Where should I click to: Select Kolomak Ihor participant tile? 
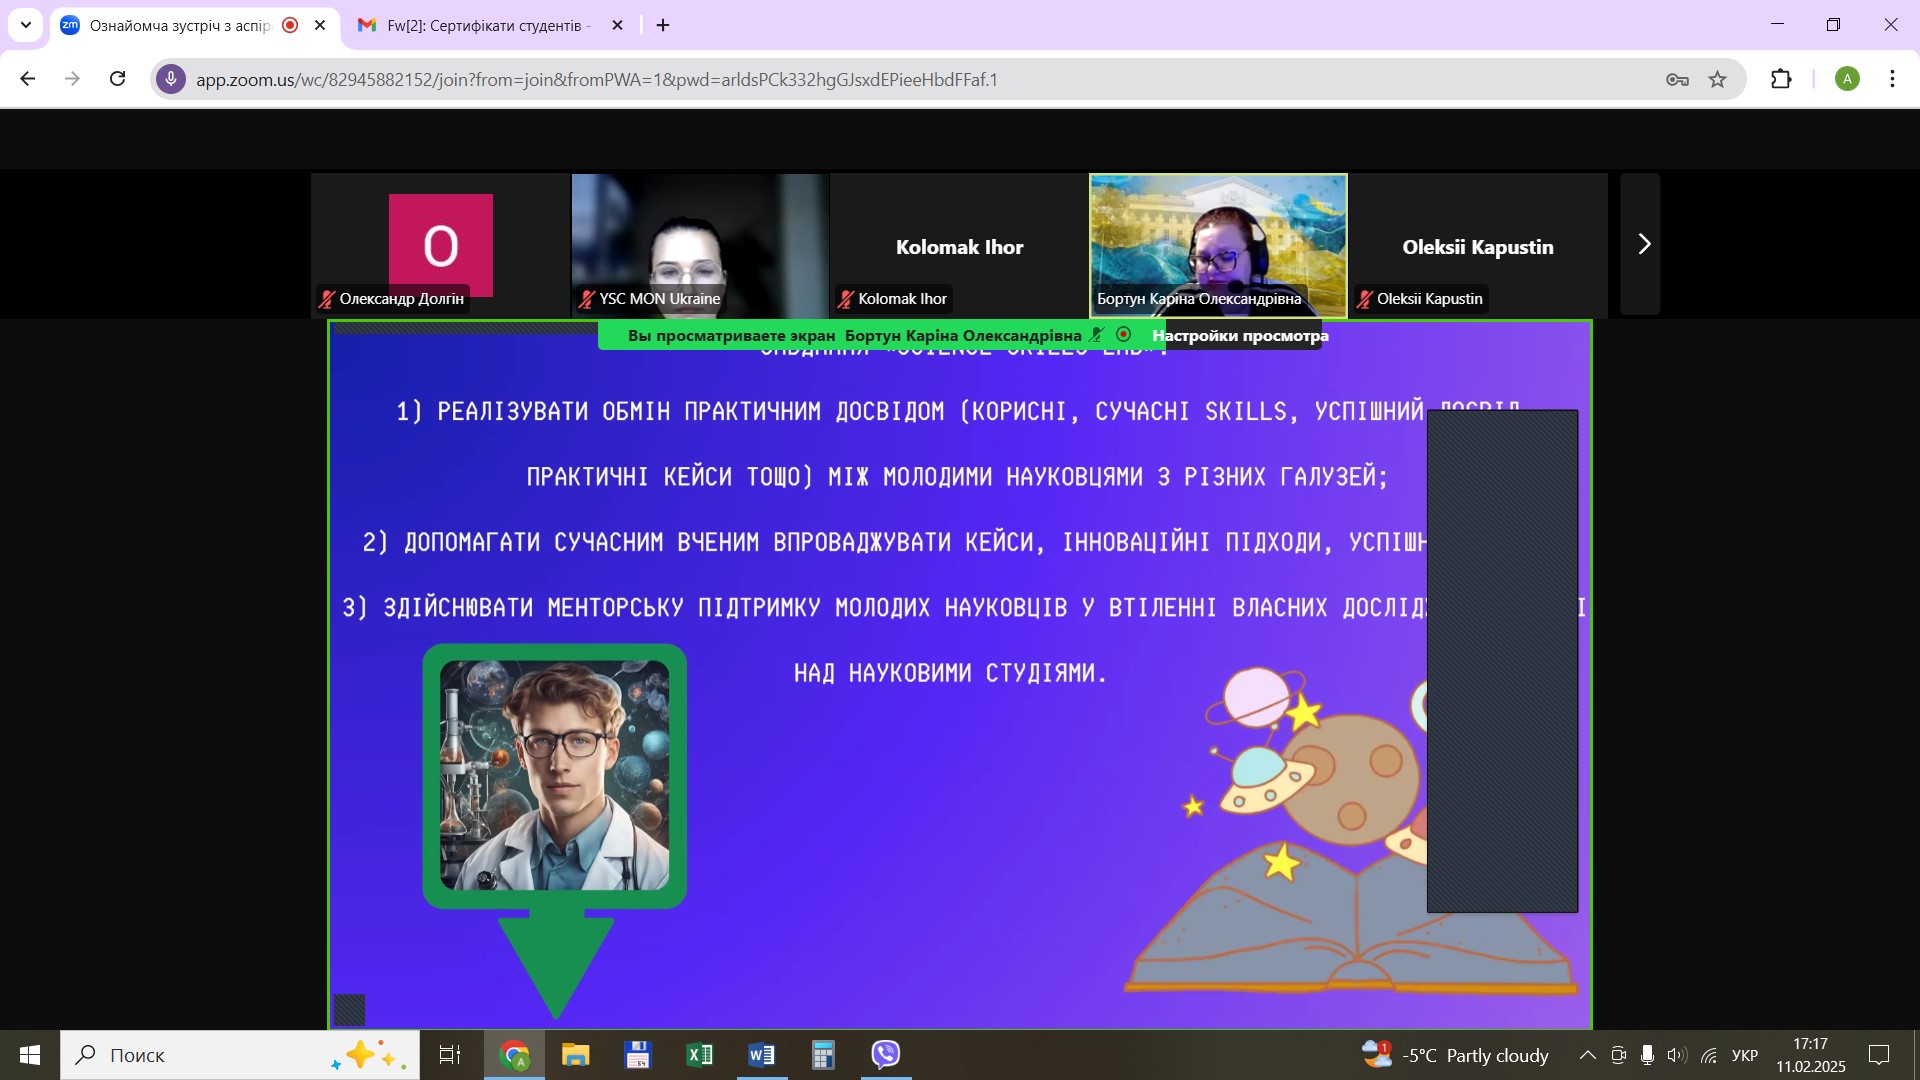[959, 245]
